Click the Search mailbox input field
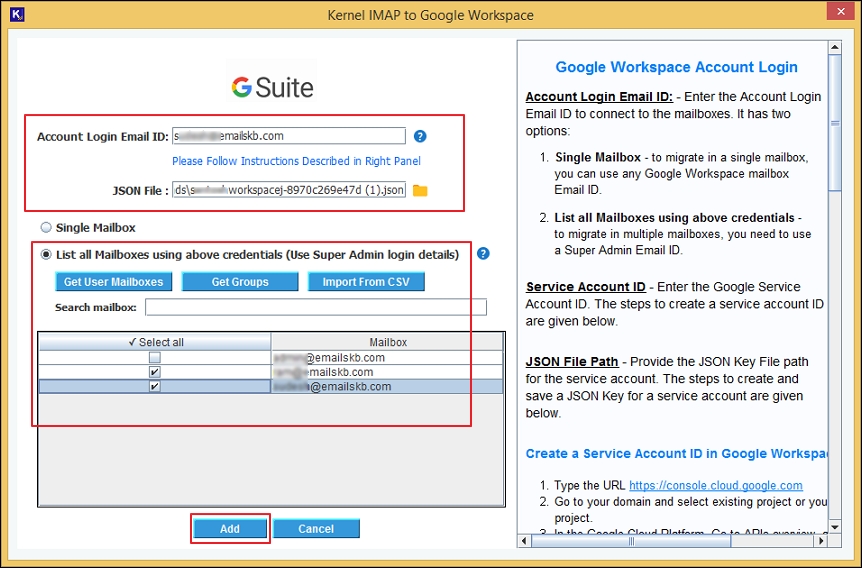 click(x=316, y=307)
